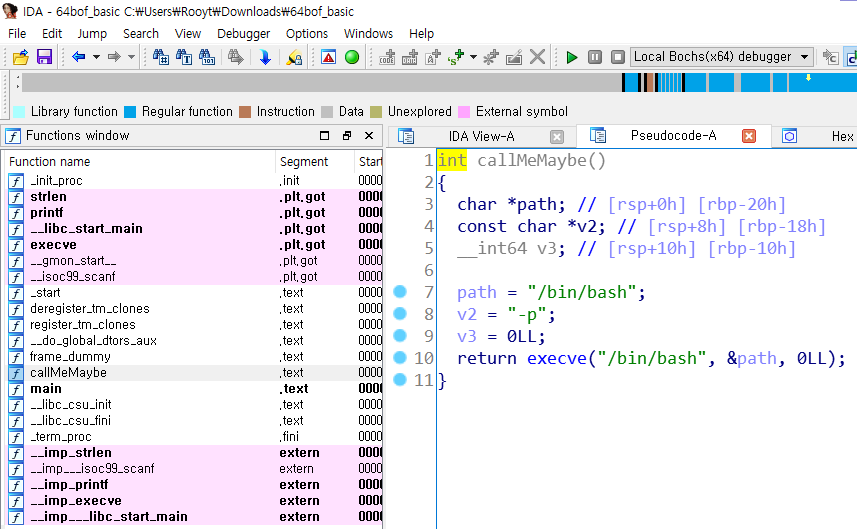Click the search text icon with A
This screenshot has height=529, width=857.
184,57
